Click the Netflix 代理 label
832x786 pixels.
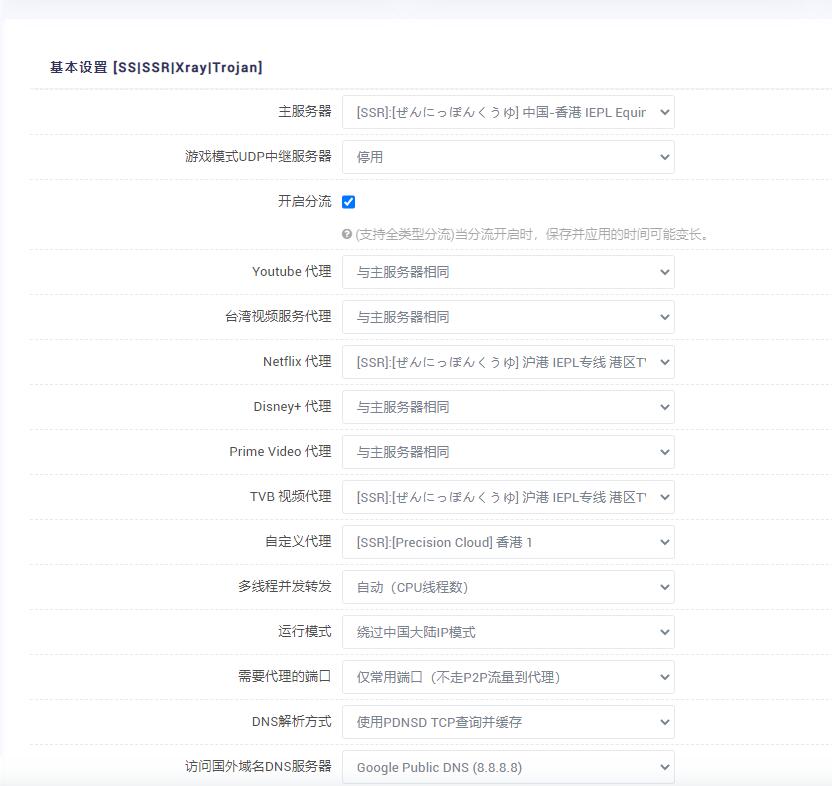(297, 361)
